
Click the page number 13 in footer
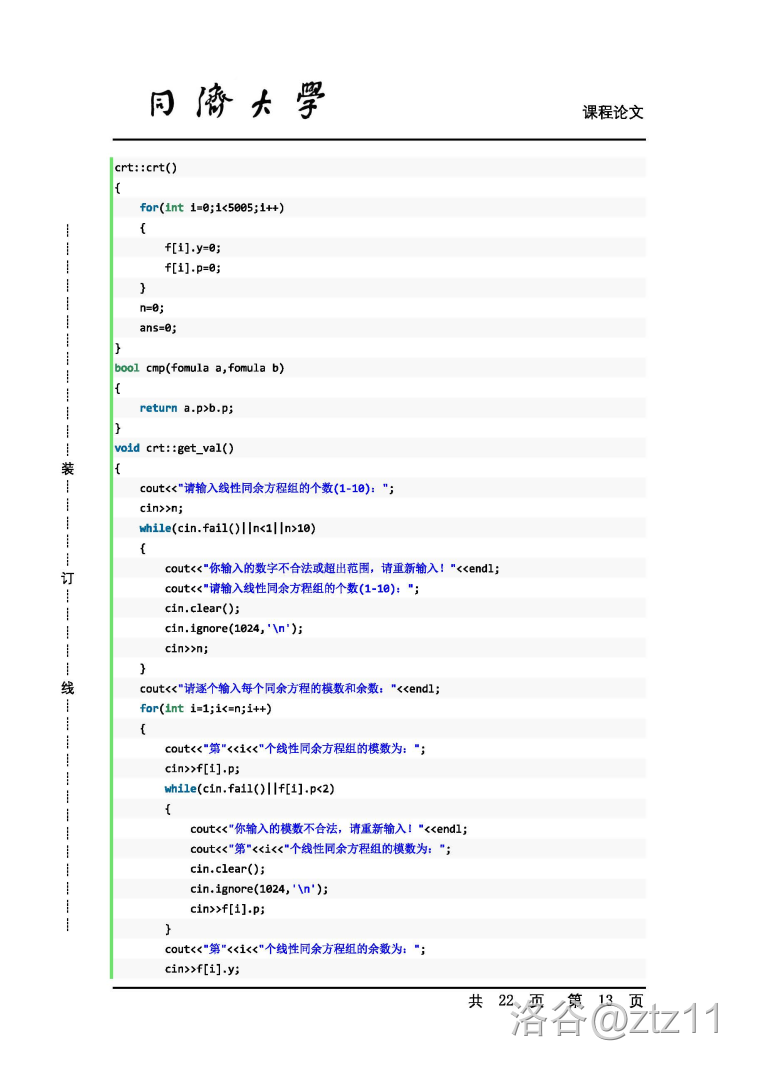point(604,1000)
